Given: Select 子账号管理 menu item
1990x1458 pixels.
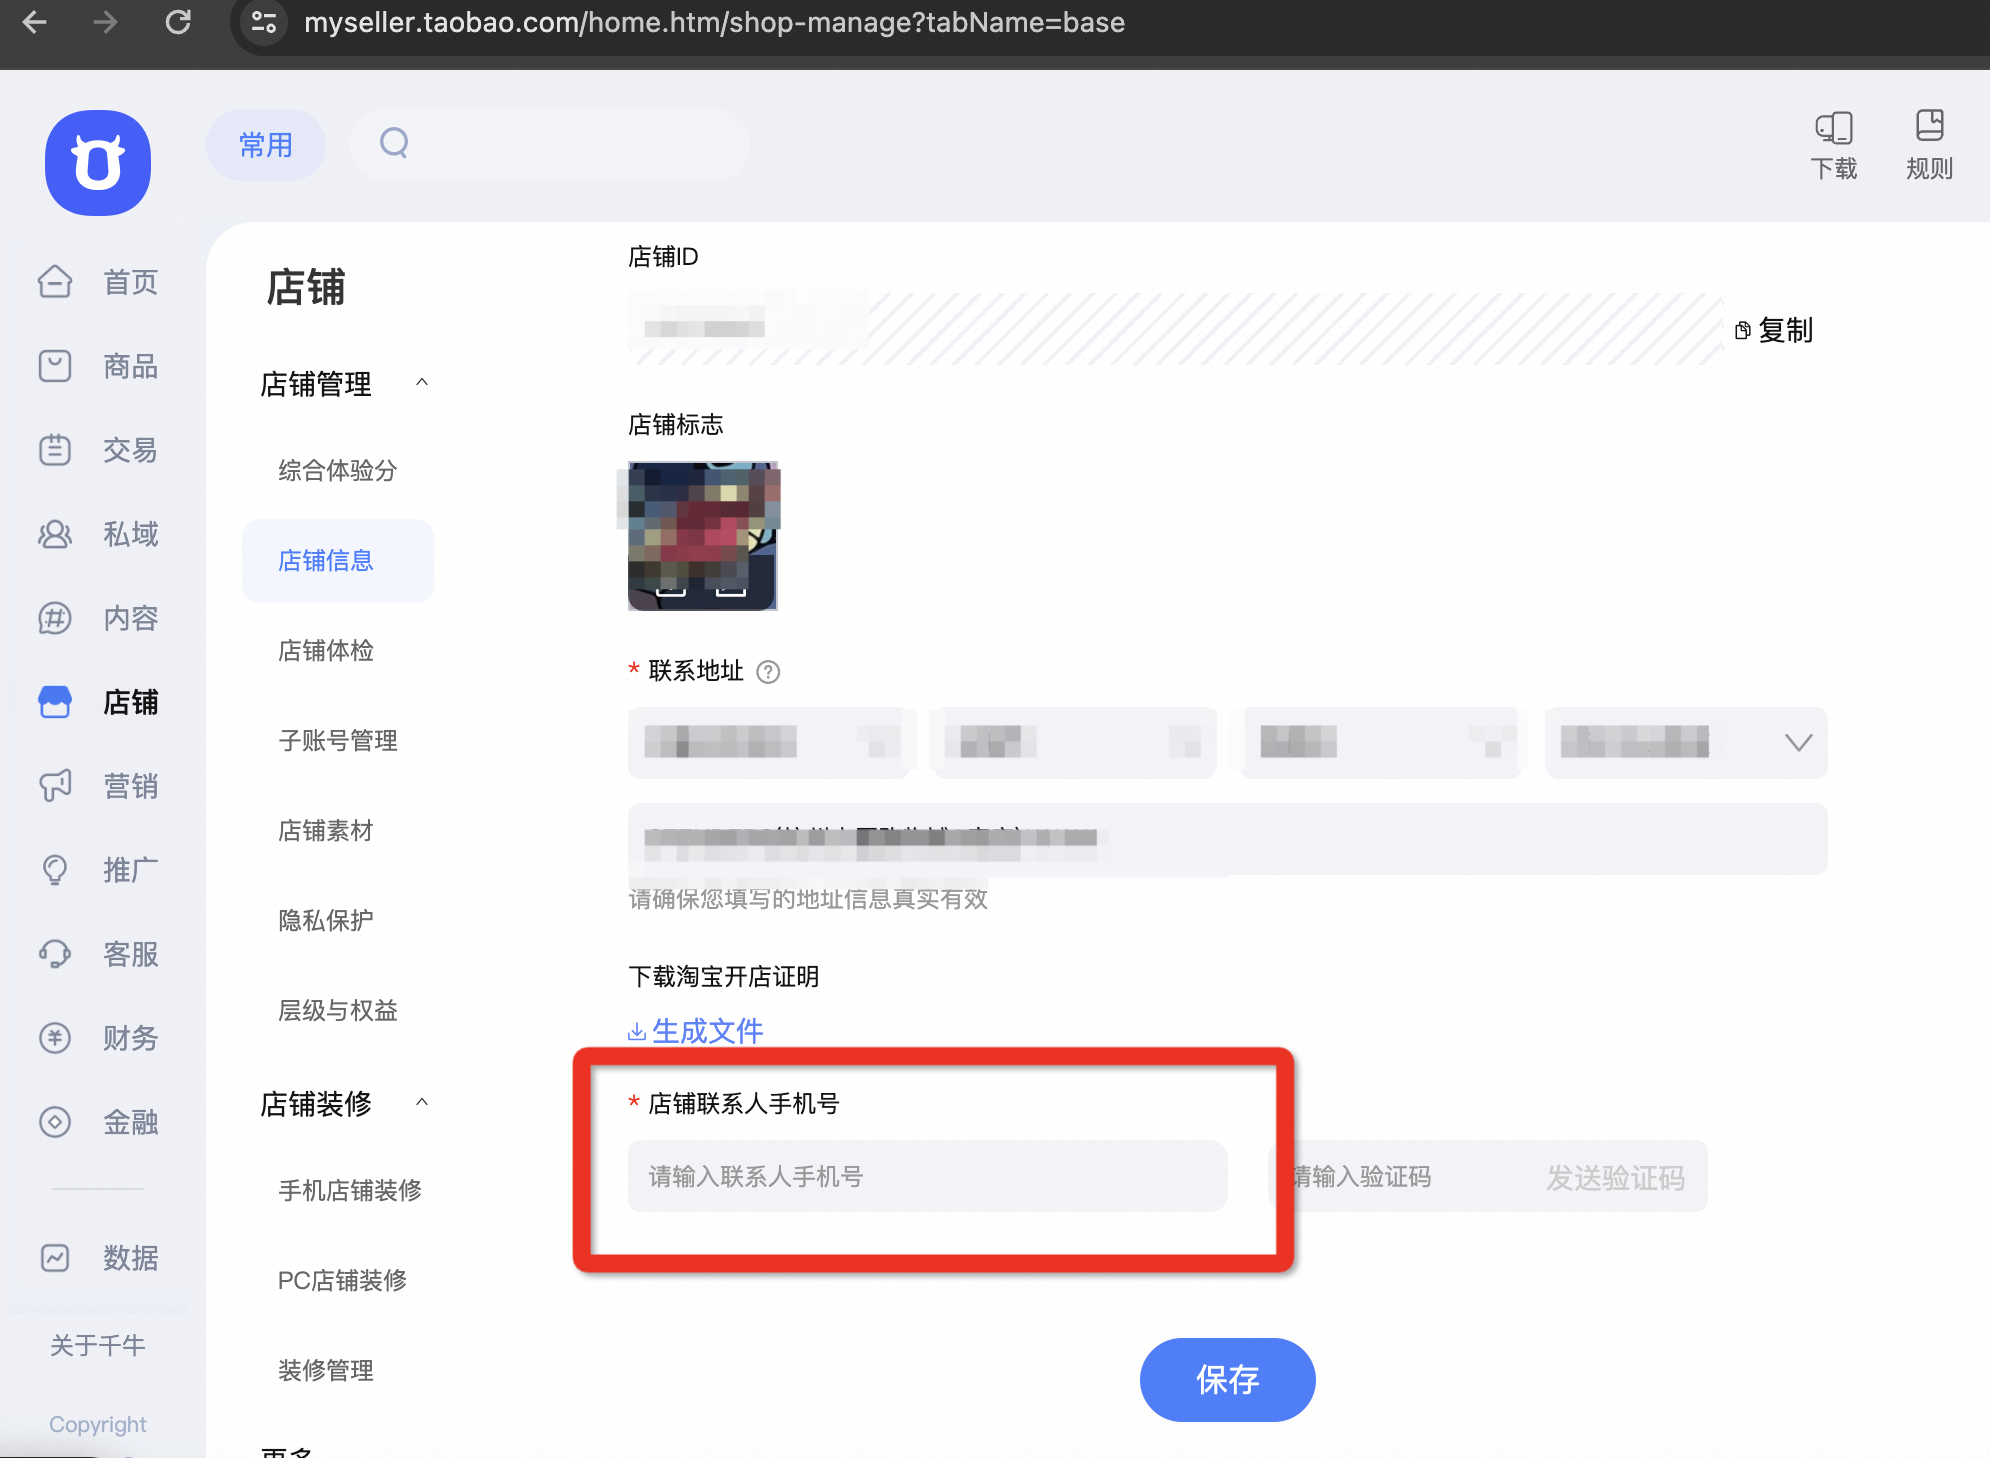Looking at the screenshot, I should (338, 740).
